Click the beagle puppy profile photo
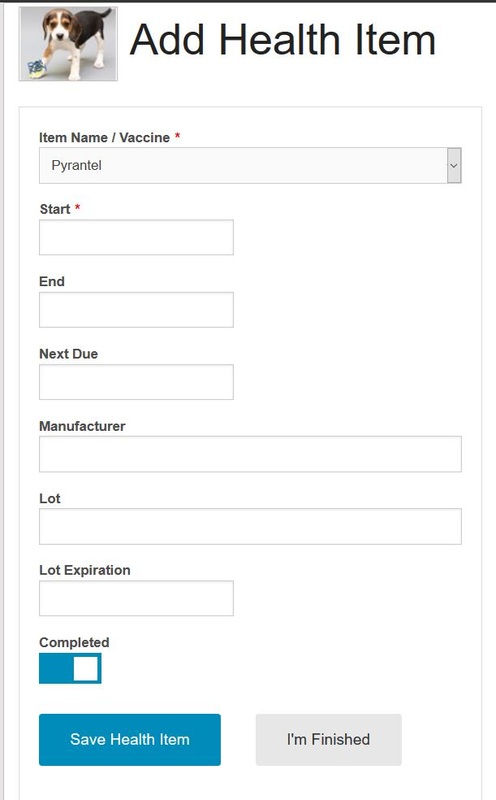Screen dimensions: 496x800 tap(68, 43)
